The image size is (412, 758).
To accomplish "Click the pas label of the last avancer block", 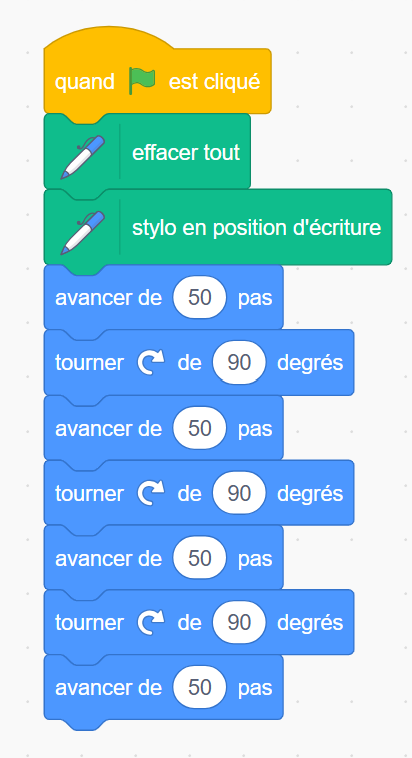I will pyautogui.click(x=255, y=689).
